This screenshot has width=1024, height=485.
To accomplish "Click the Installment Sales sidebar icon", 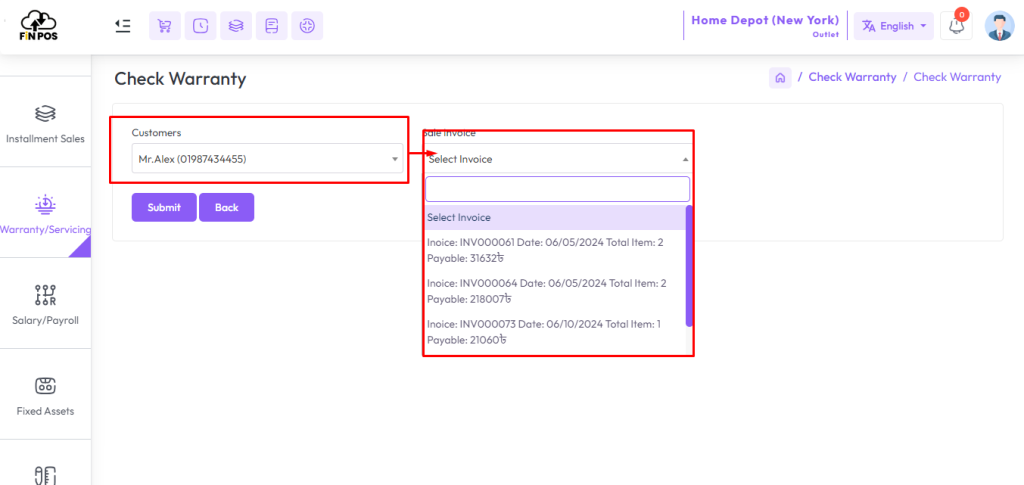I will (45, 114).
